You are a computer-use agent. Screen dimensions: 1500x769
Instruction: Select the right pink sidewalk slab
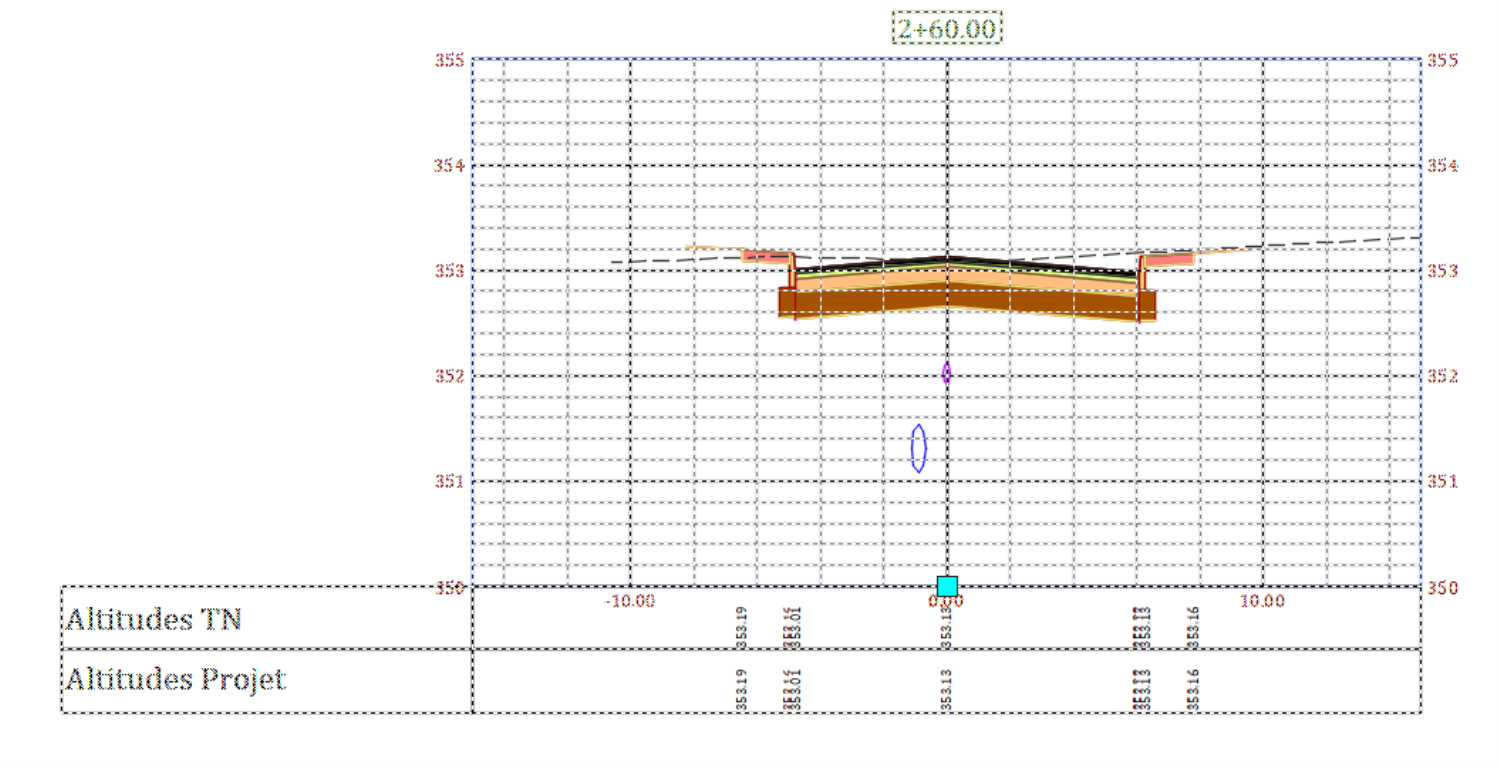[1169, 259]
